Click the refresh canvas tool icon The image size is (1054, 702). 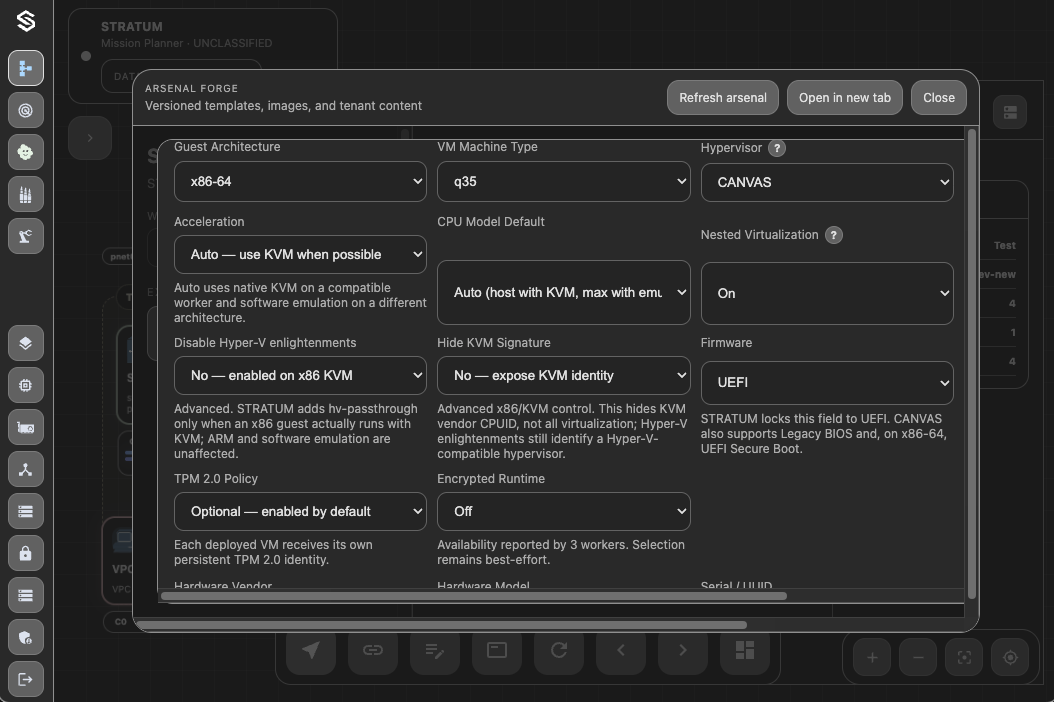coord(559,650)
